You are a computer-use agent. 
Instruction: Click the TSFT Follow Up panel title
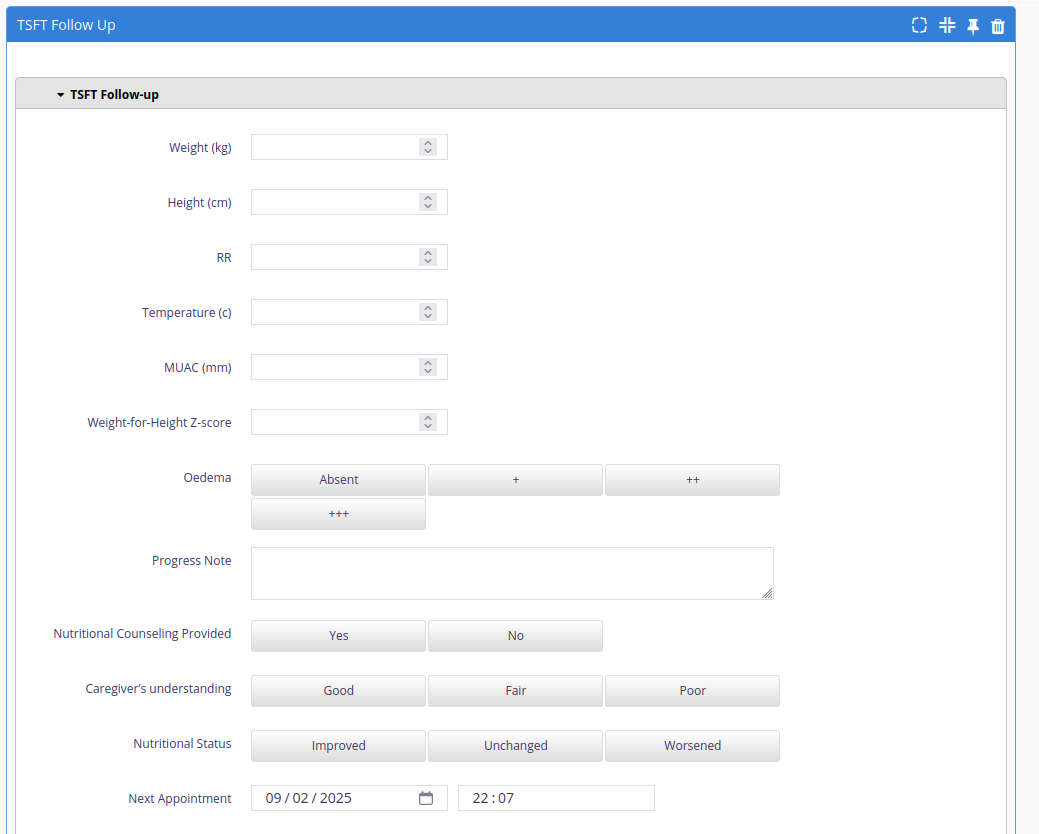tap(66, 25)
